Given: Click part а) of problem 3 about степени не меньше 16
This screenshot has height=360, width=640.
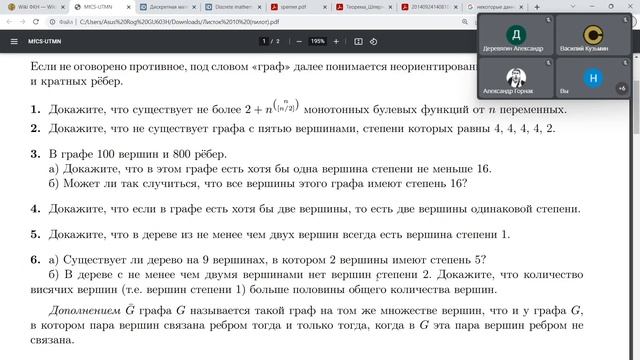Looking at the screenshot, I should click(270, 169).
